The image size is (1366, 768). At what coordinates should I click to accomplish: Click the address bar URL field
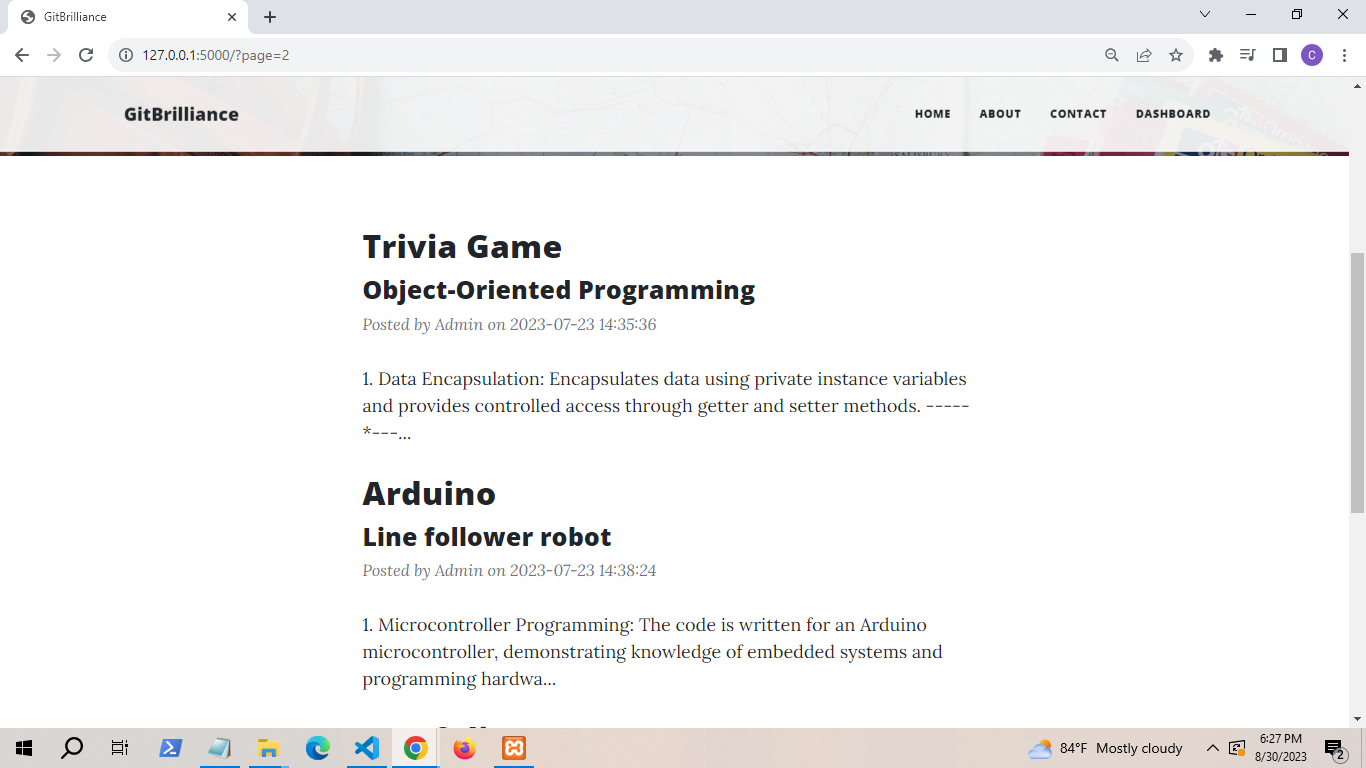600,55
